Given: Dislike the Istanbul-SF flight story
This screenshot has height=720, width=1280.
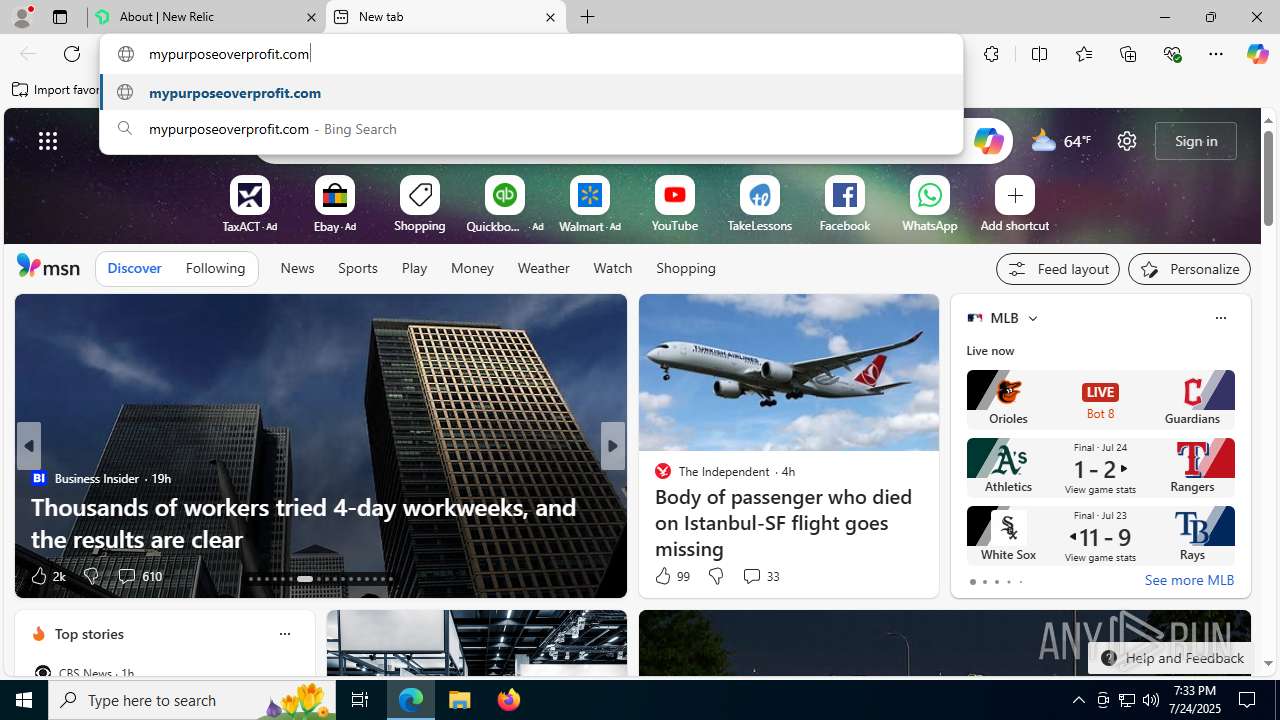Looking at the screenshot, I should coord(716,576).
